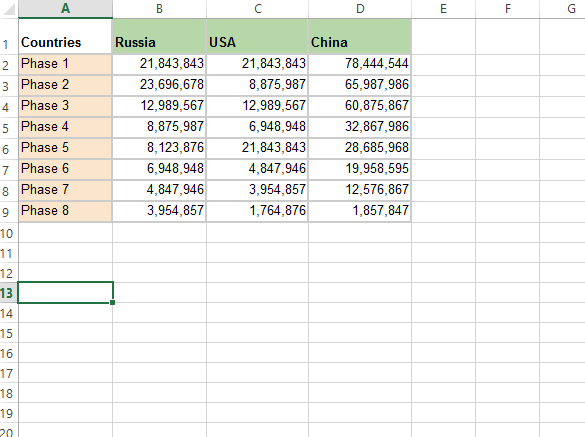Click USA Phase 6 value 4,847,946
Viewport: 585px width, 437px height.
click(x=257, y=169)
